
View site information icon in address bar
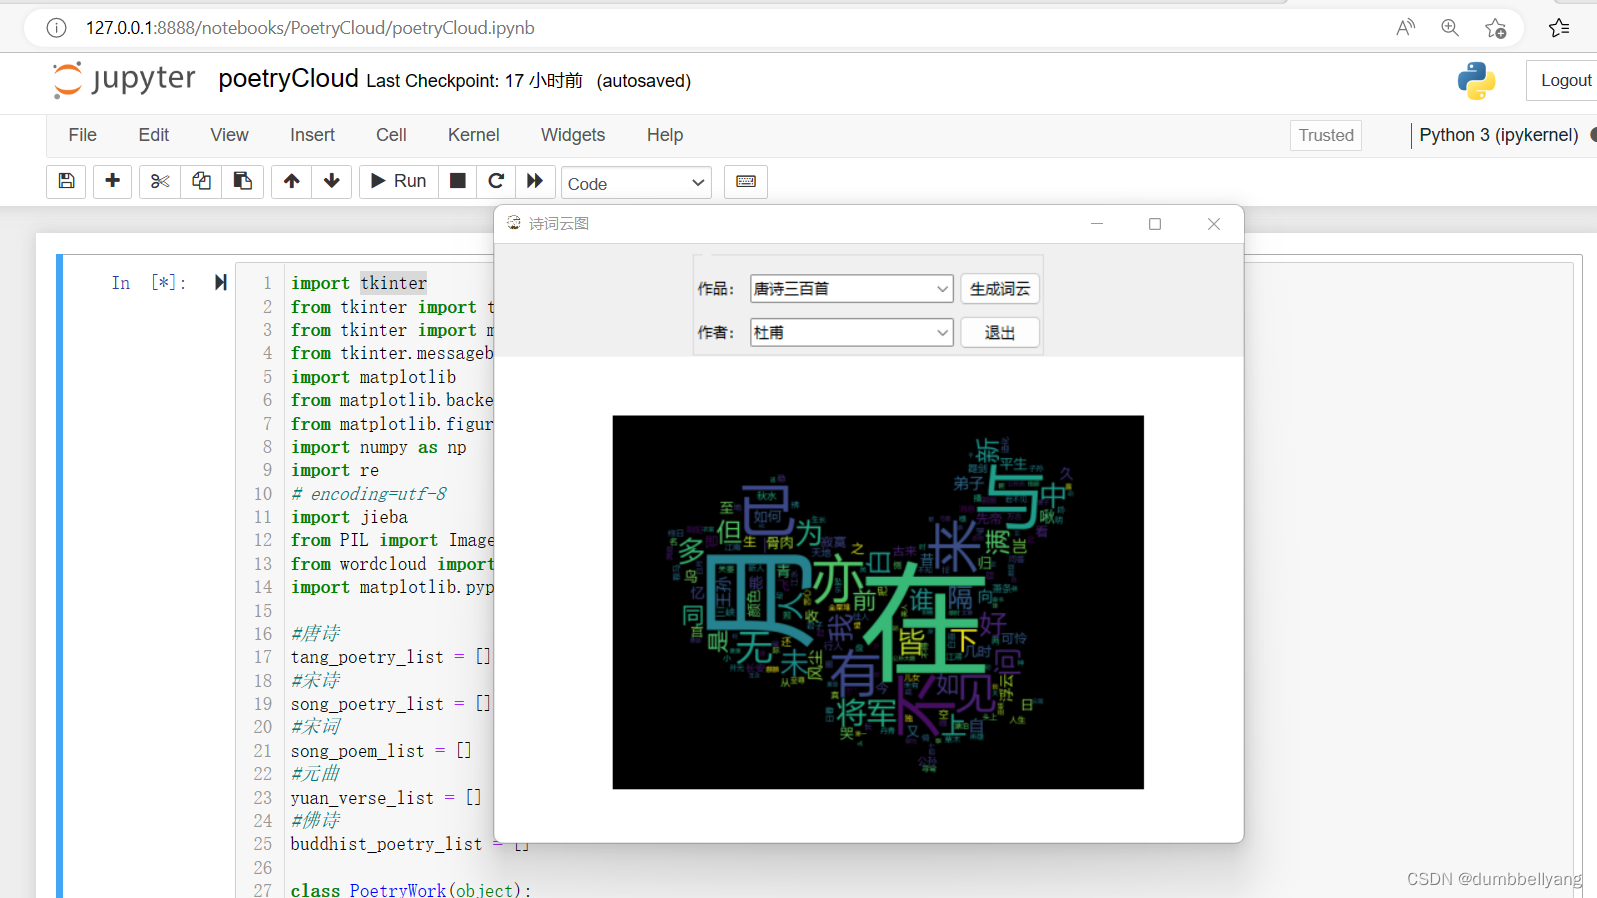(x=57, y=28)
